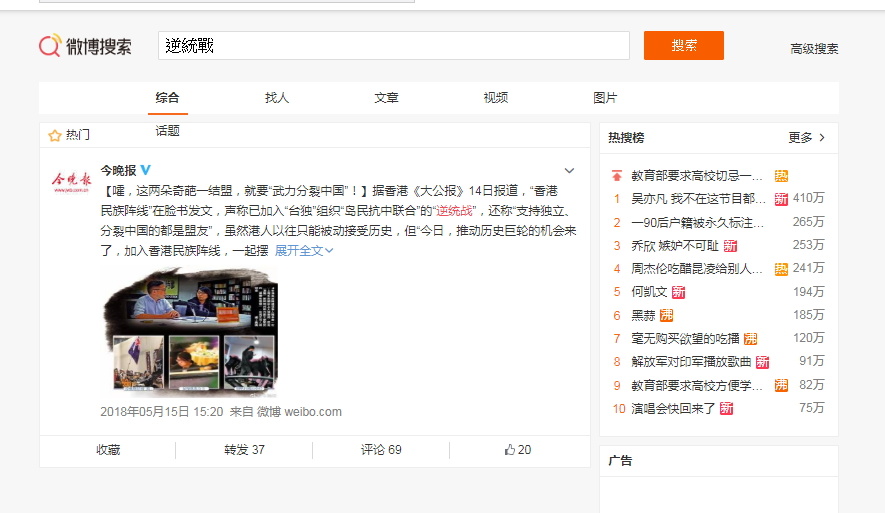This screenshot has width=885, height=513.
Task: Click 新 badge beside 解放军 topic
Action: (x=763, y=362)
